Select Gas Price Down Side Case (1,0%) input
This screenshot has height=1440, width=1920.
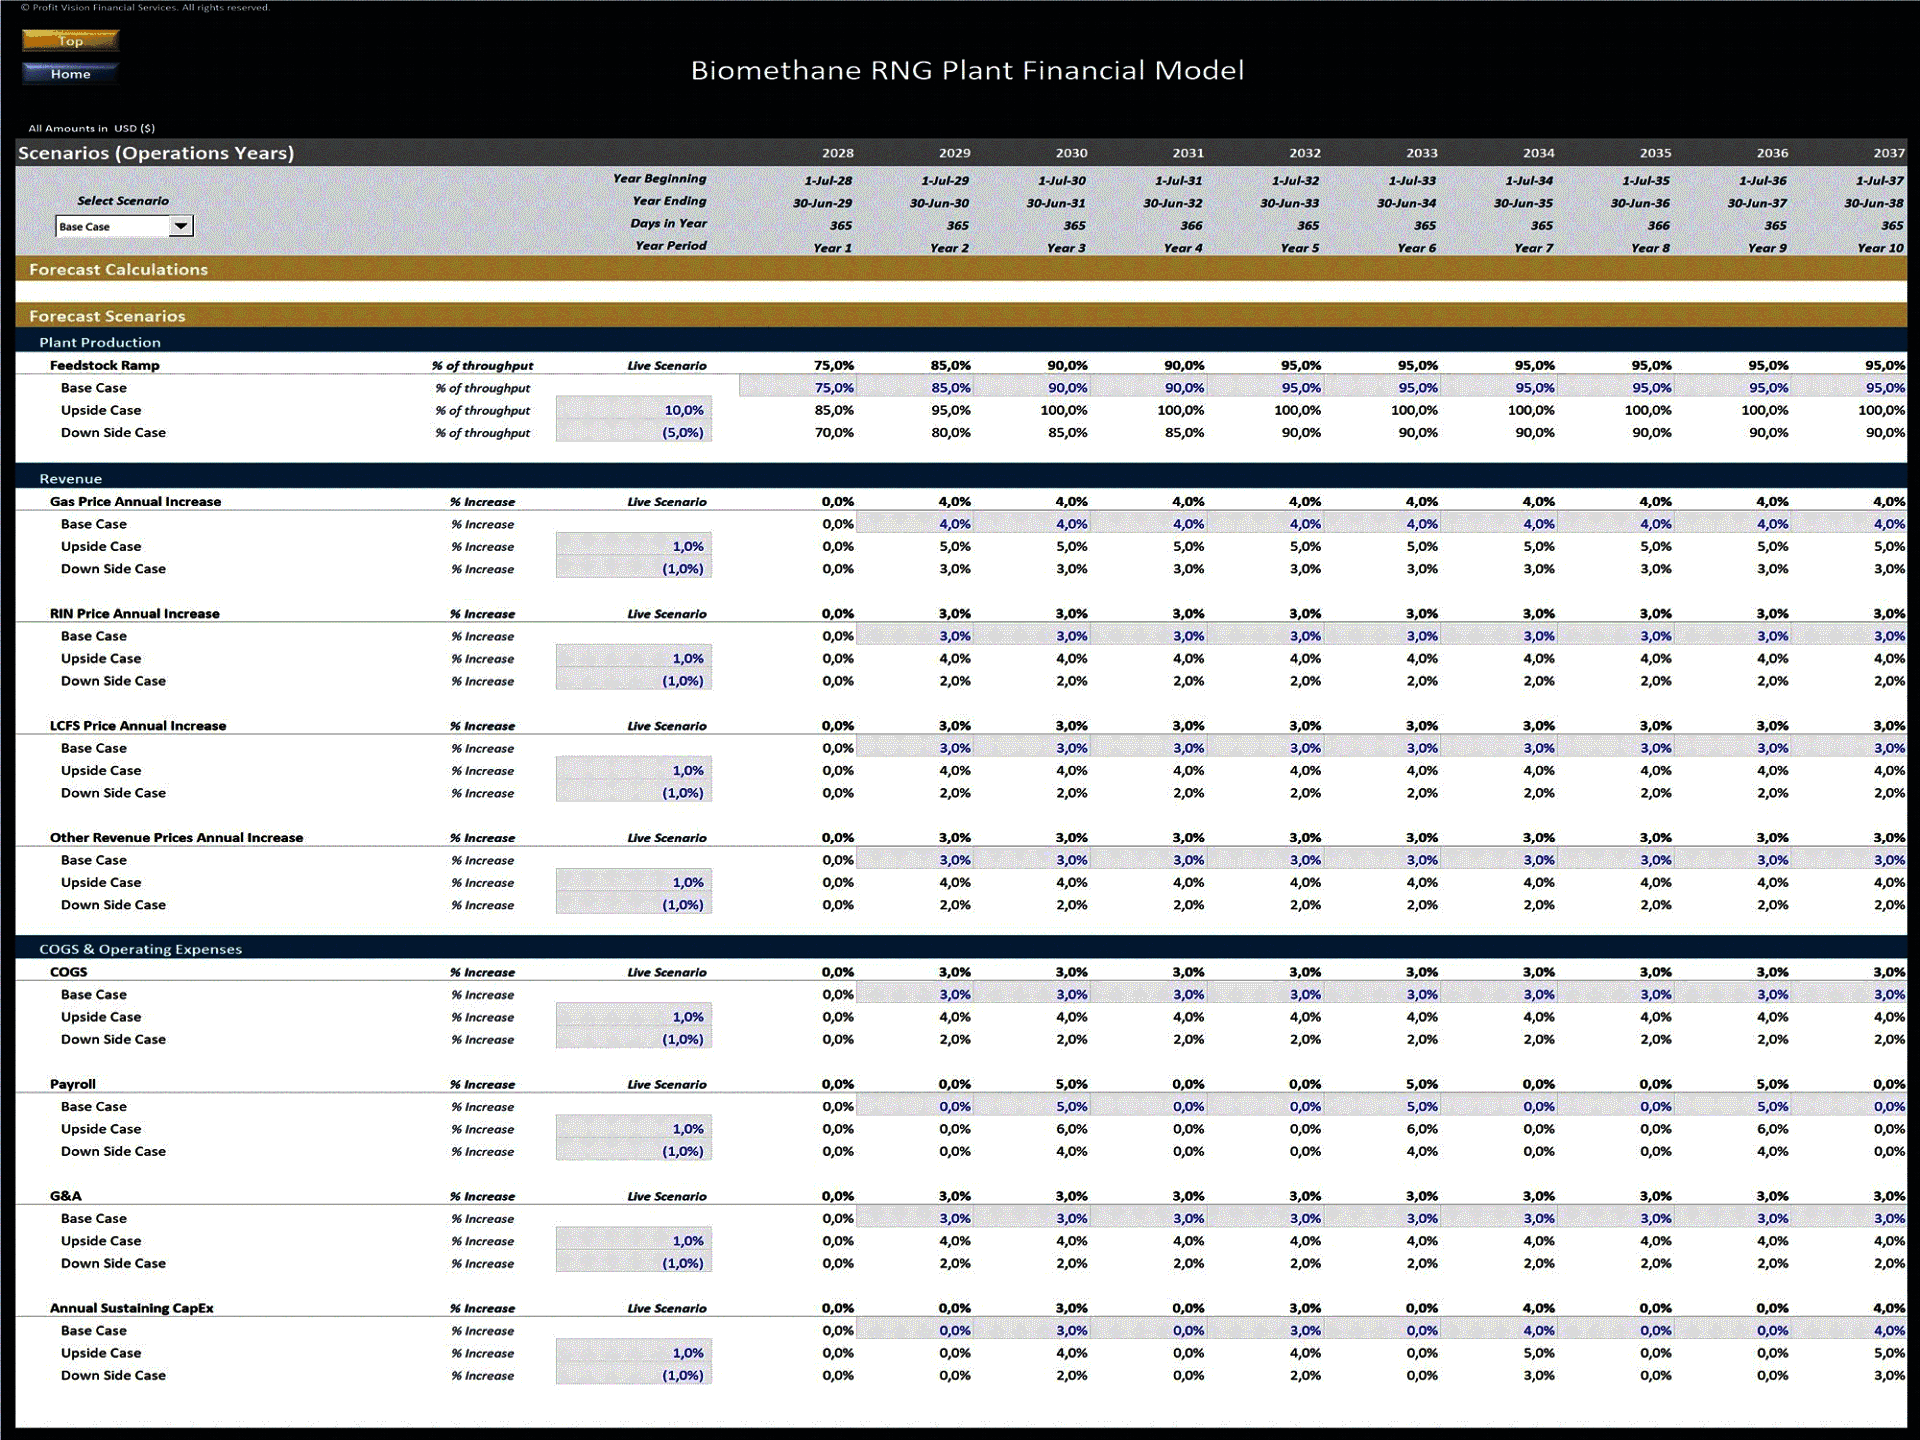pos(634,569)
